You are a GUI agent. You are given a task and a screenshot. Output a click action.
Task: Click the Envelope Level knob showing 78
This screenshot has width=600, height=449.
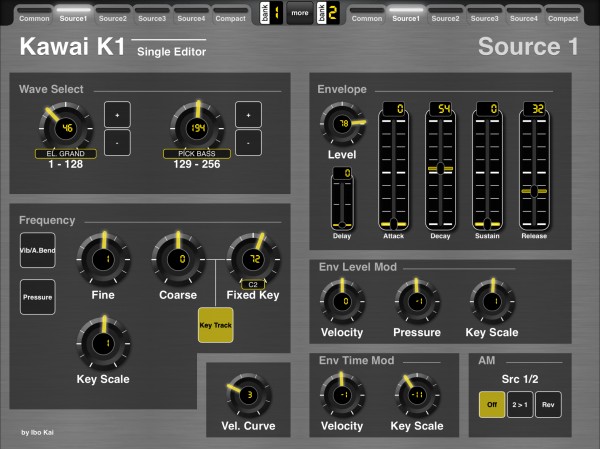click(x=342, y=124)
